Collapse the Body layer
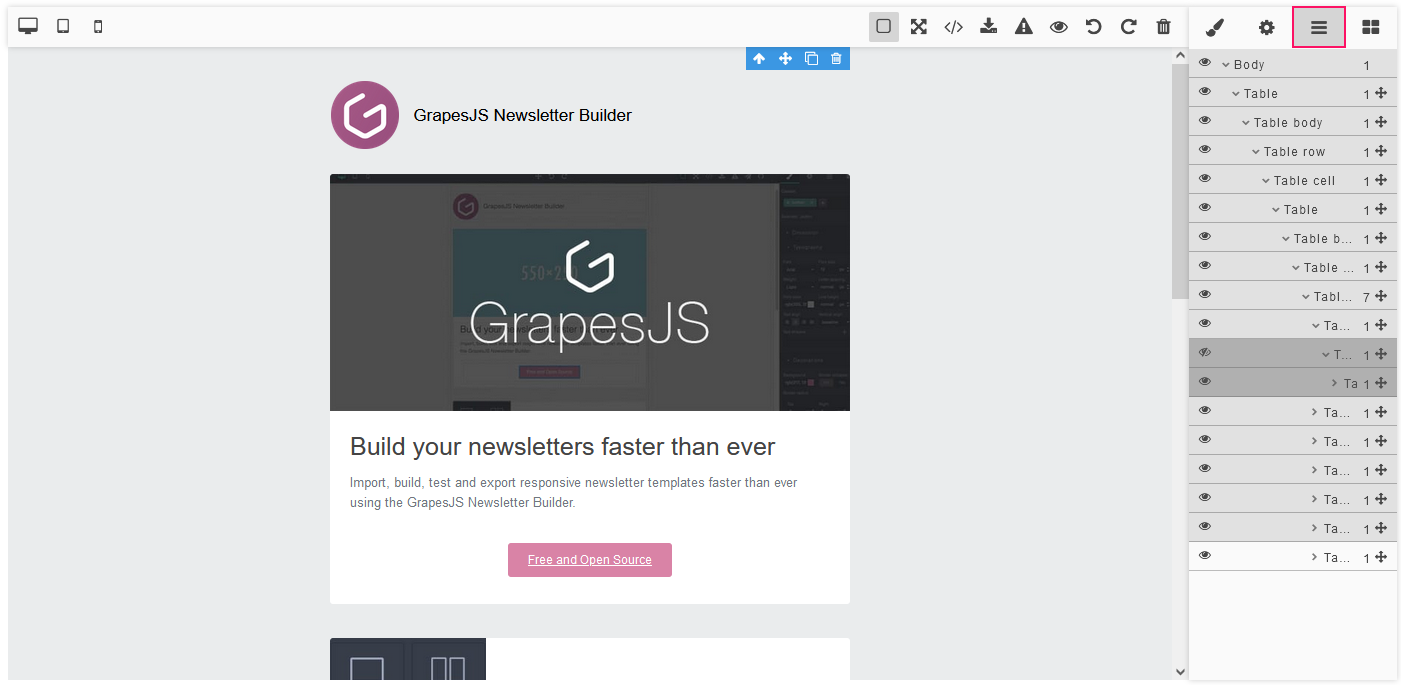Viewport: 1401px width, 685px height. pos(1226,65)
